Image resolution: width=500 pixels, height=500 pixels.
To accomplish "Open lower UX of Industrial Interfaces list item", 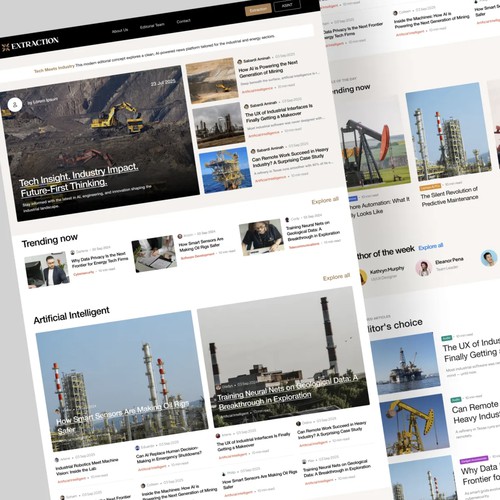I will point(254,442).
